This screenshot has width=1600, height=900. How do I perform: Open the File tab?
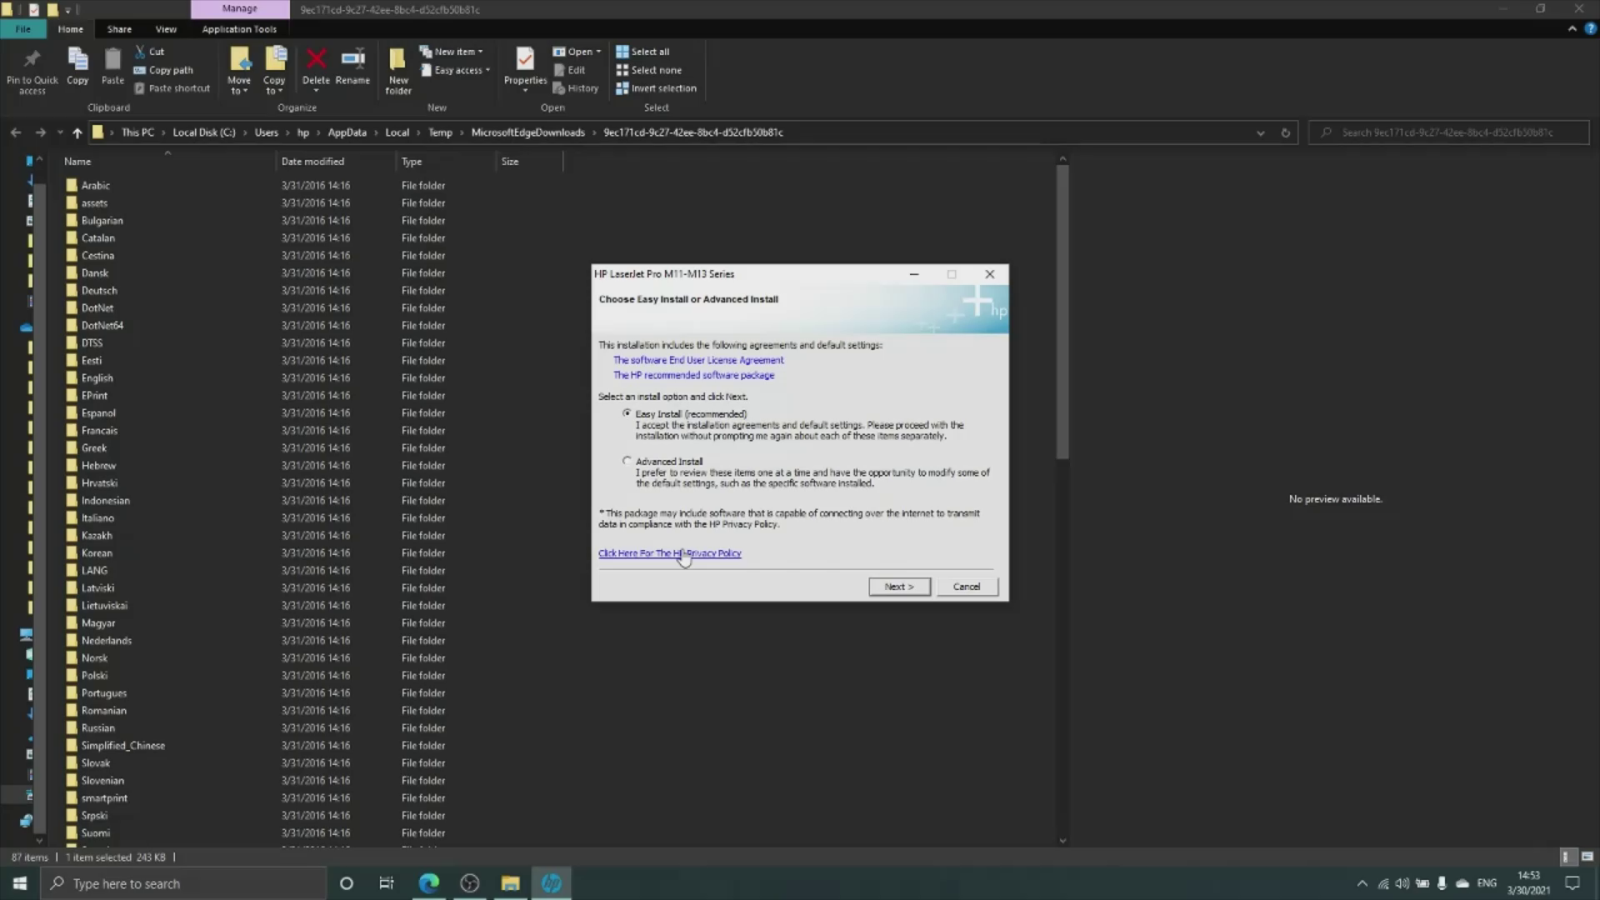(x=23, y=29)
